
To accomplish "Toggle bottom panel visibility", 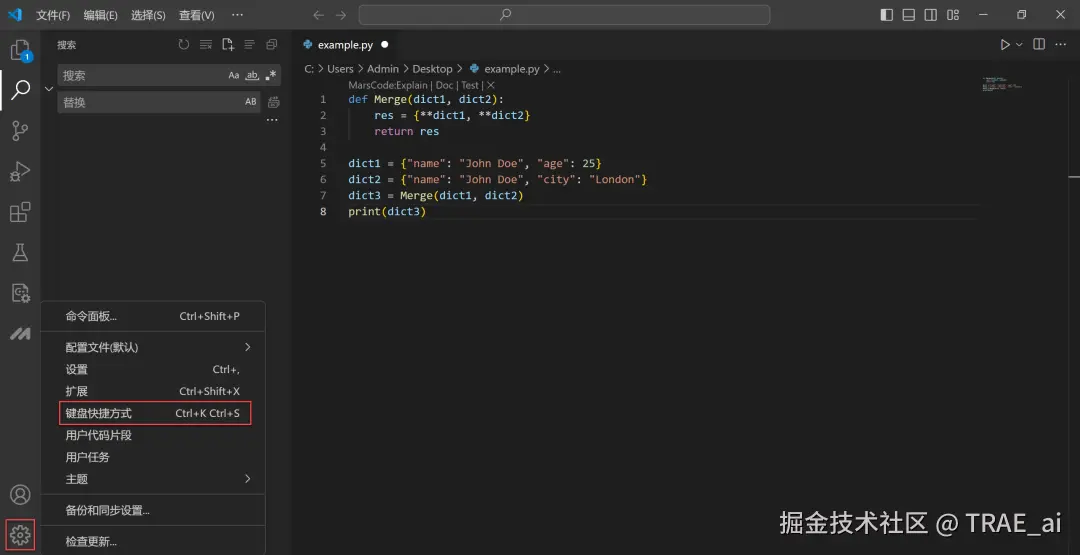I will click(909, 15).
